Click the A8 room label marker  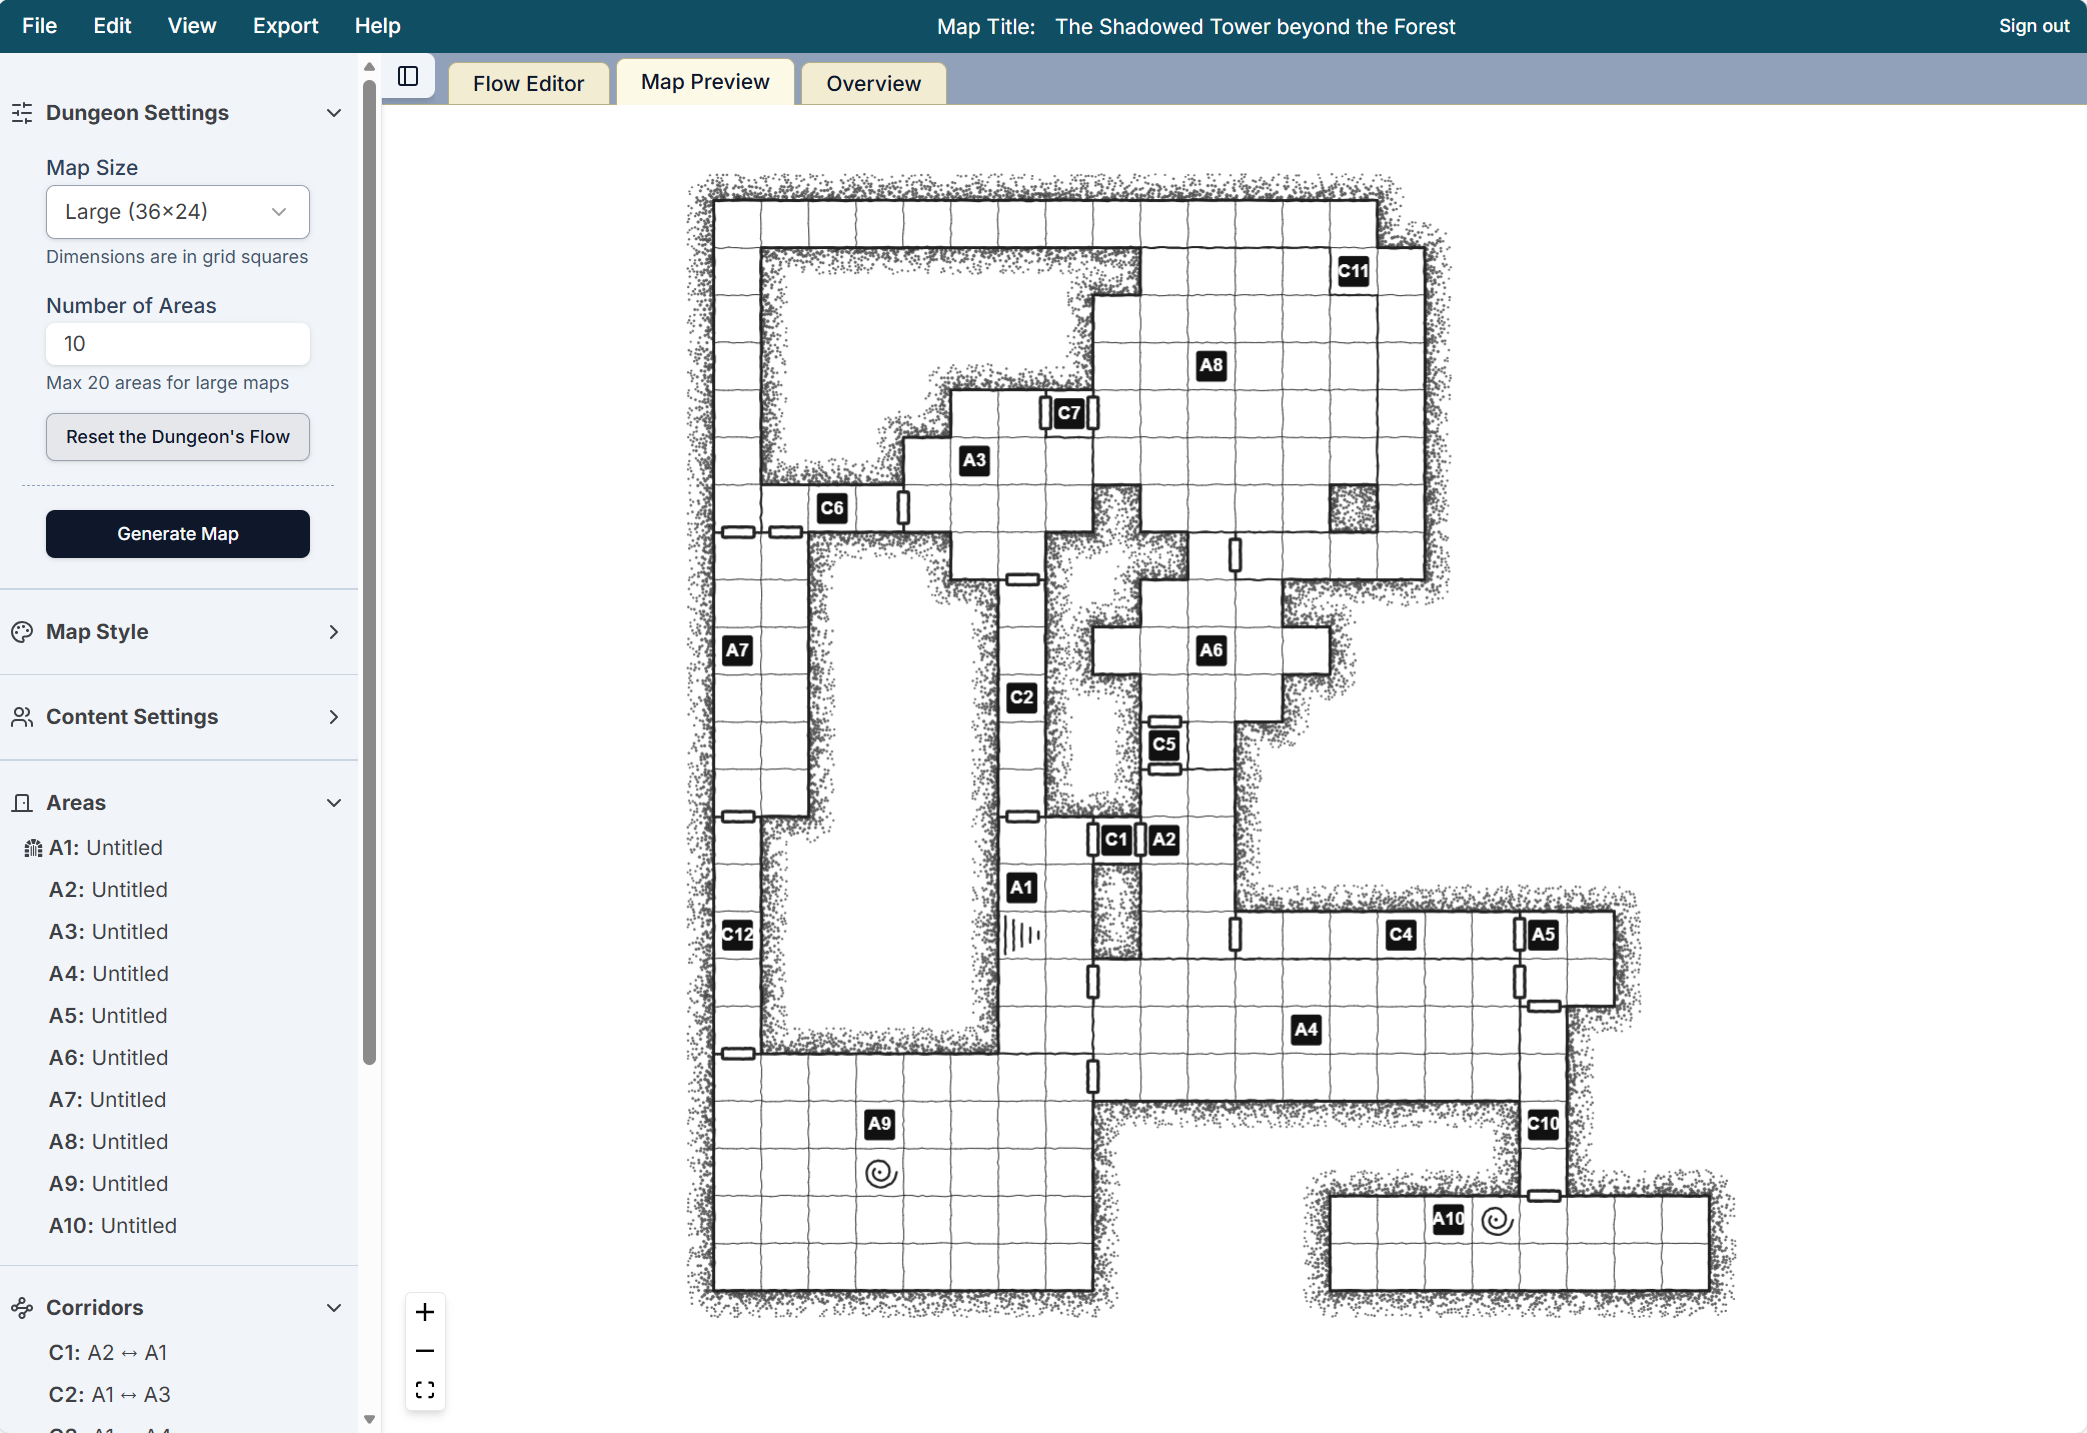(x=1211, y=365)
